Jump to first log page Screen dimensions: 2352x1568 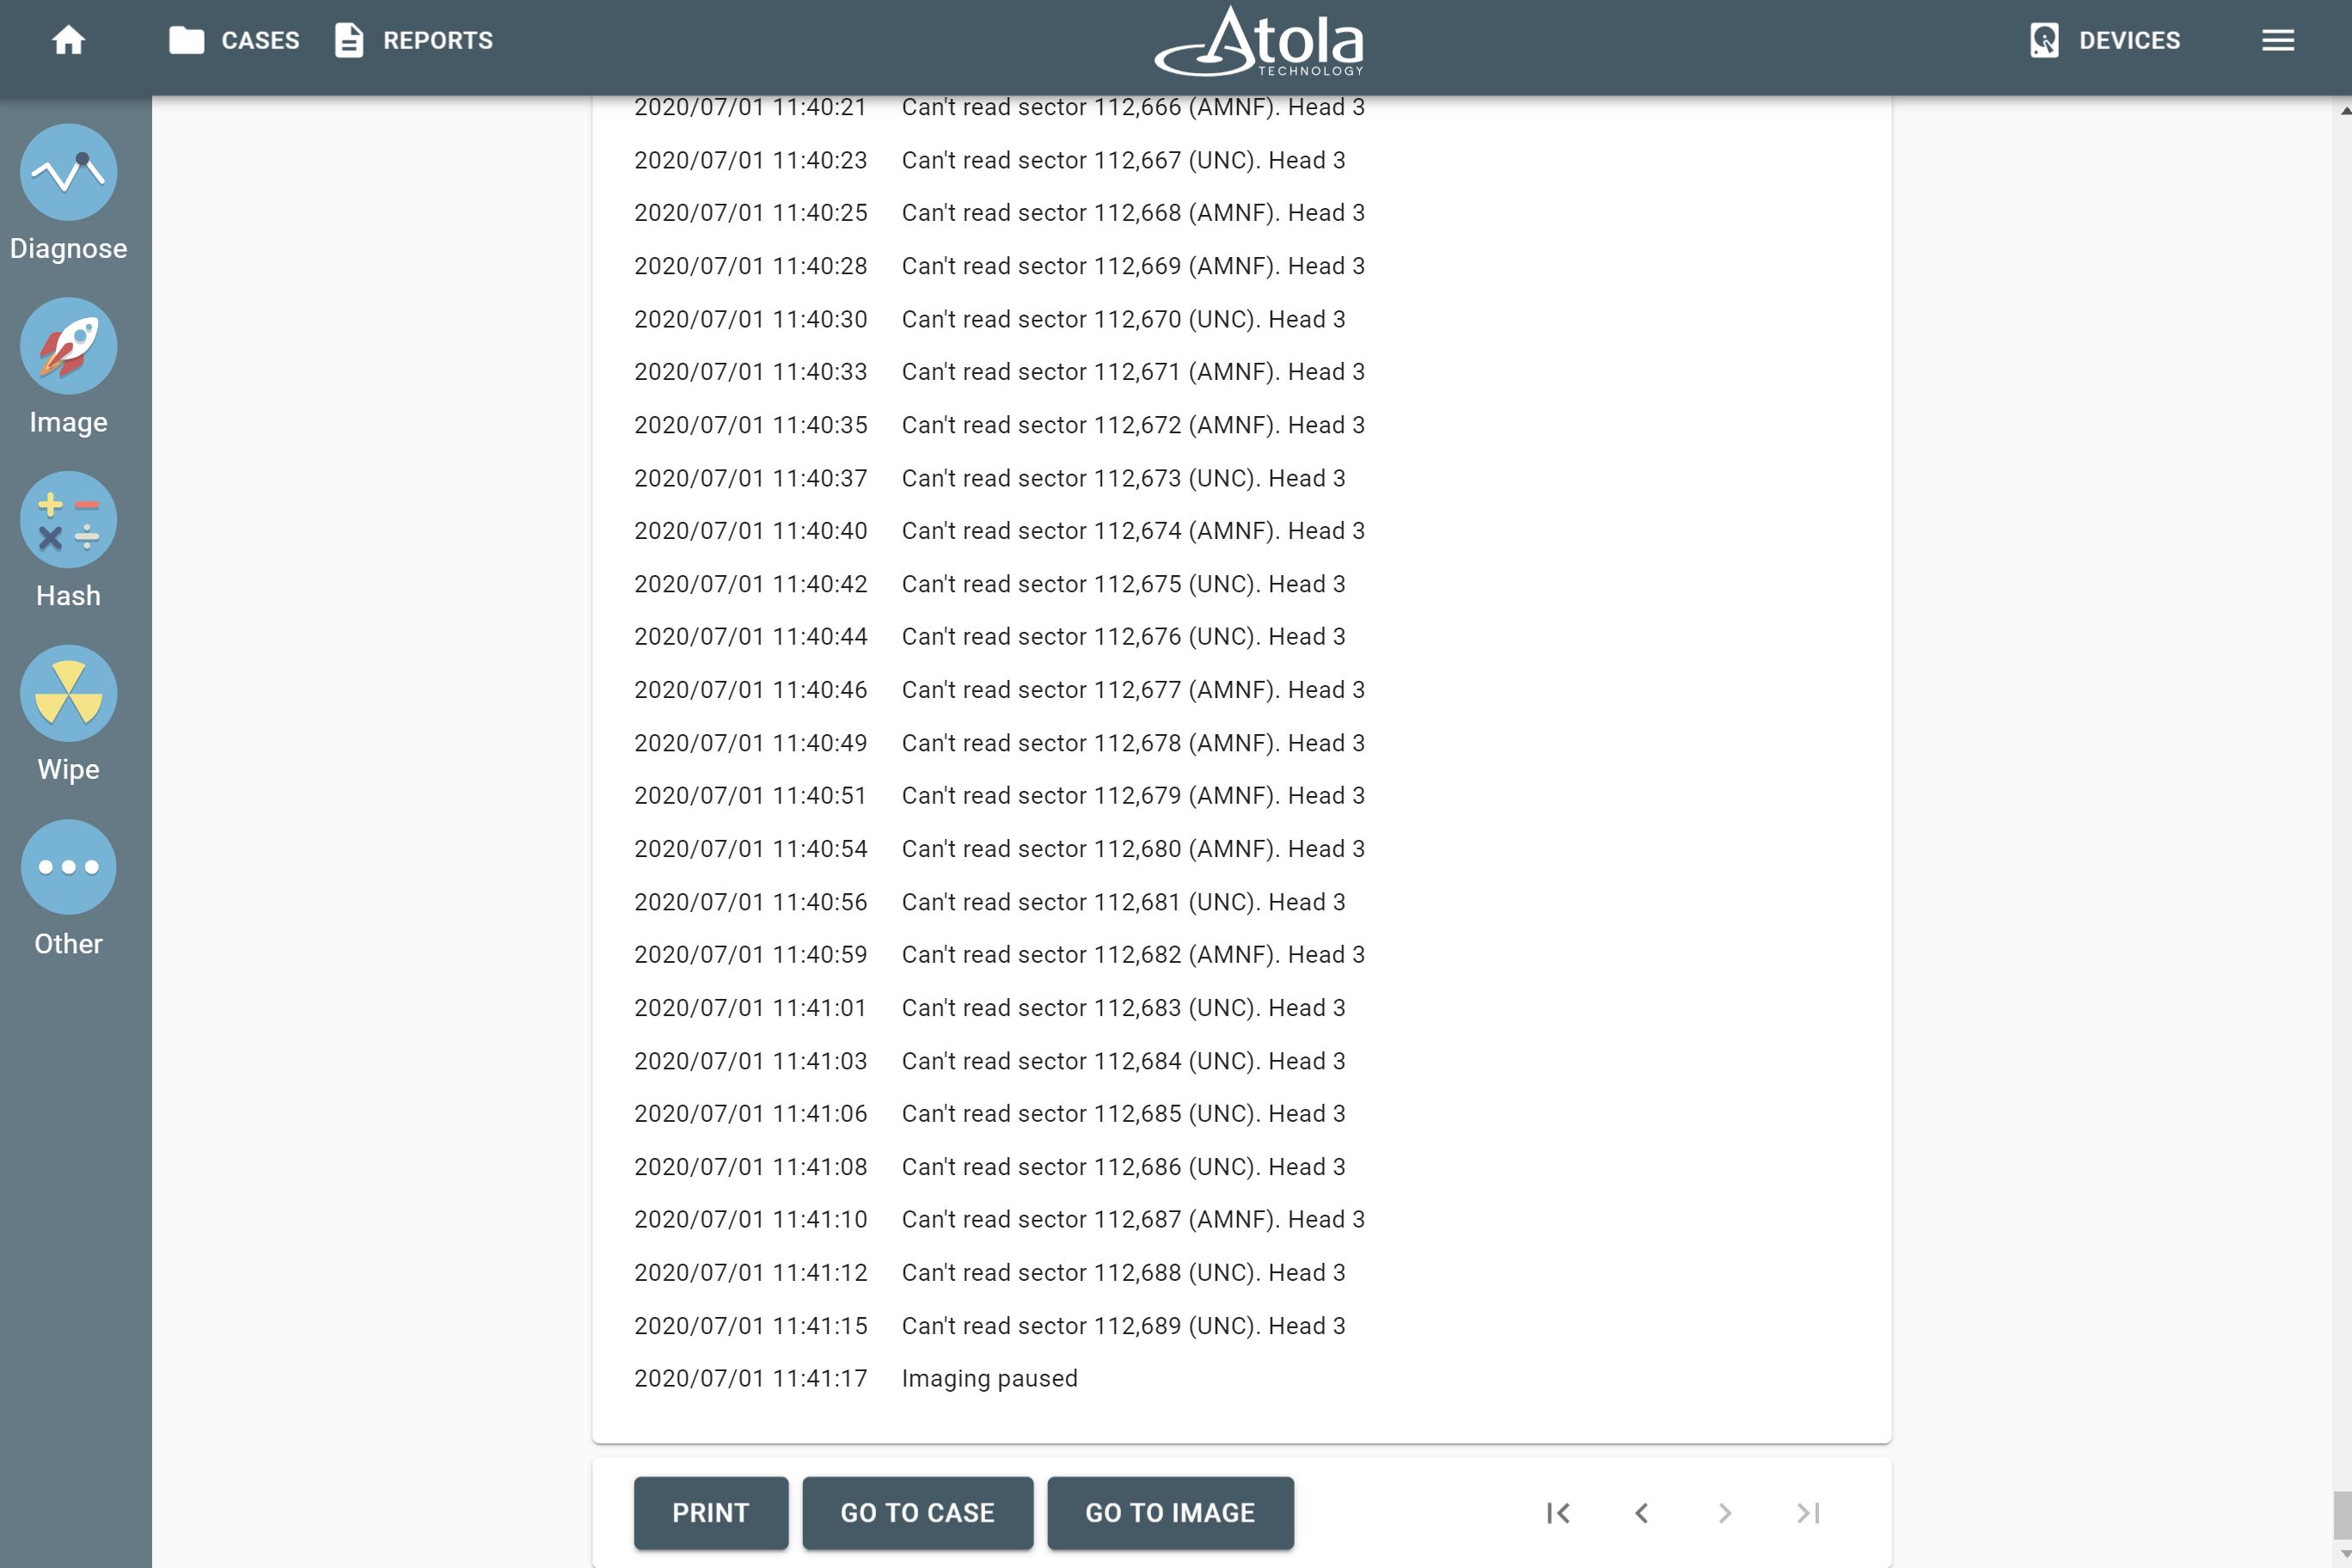[1558, 1513]
